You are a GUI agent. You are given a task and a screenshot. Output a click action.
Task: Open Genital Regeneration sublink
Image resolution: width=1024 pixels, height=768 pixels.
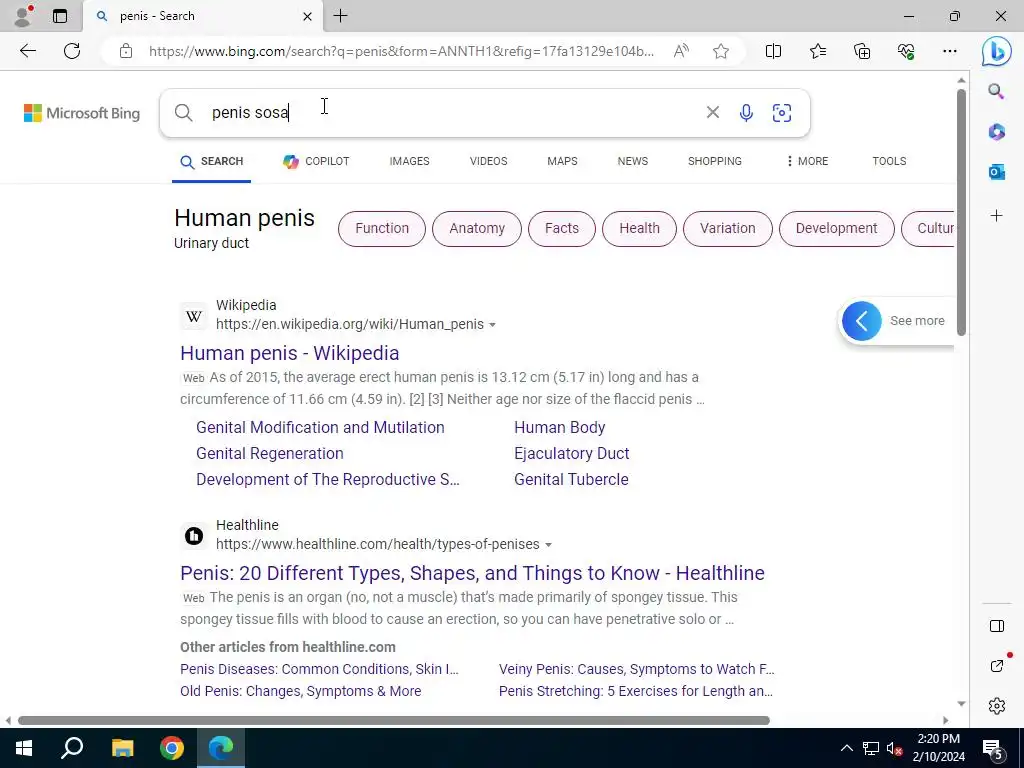(270, 453)
